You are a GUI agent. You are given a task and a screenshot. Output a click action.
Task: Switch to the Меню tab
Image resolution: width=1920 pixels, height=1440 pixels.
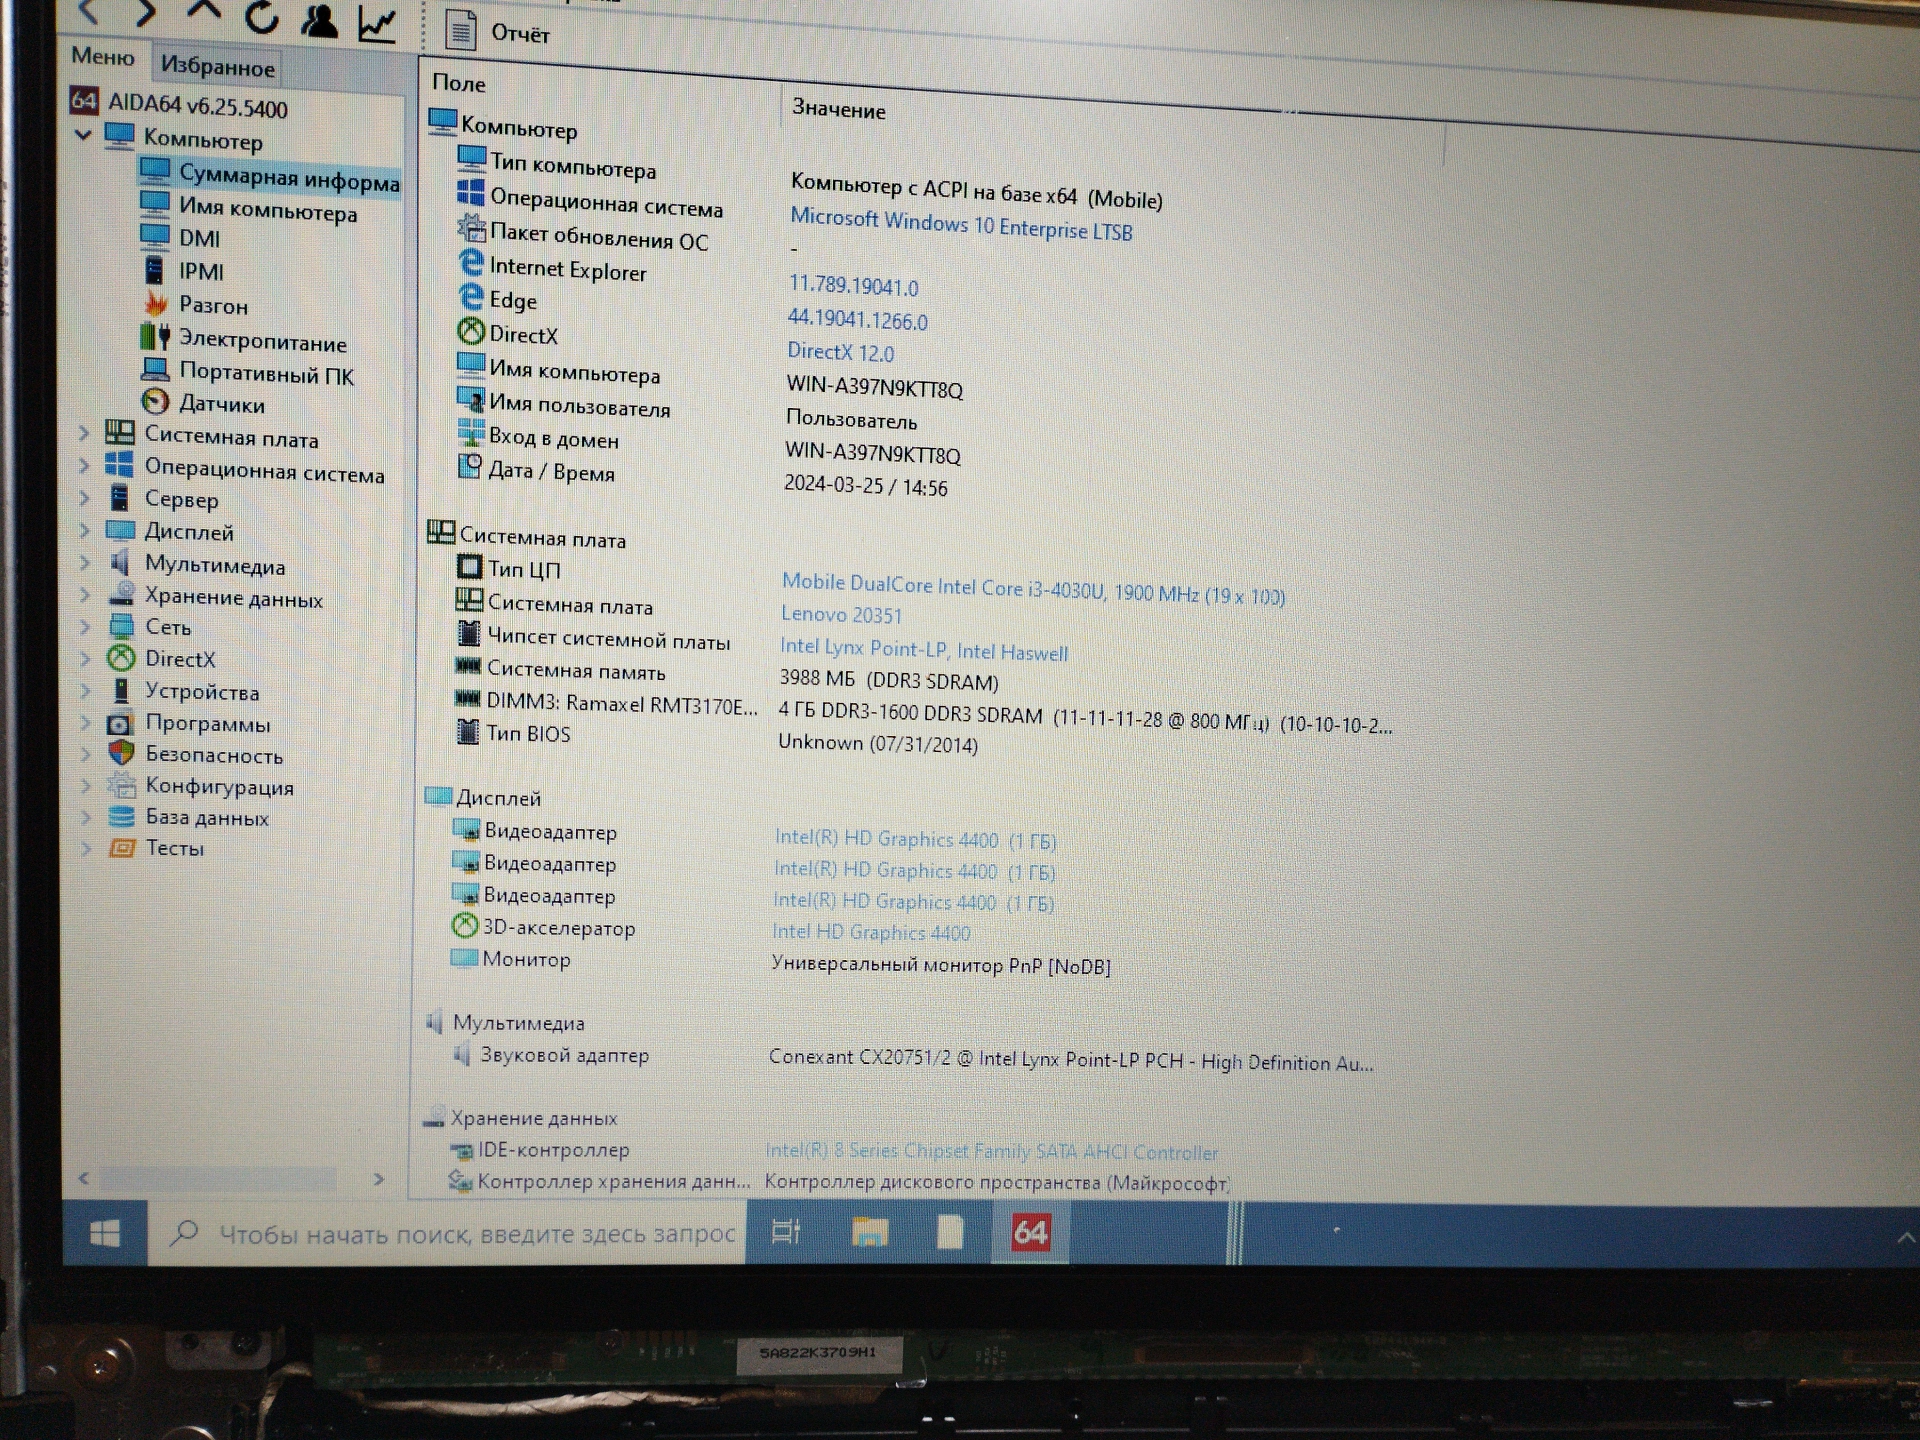pyautogui.click(x=103, y=57)
